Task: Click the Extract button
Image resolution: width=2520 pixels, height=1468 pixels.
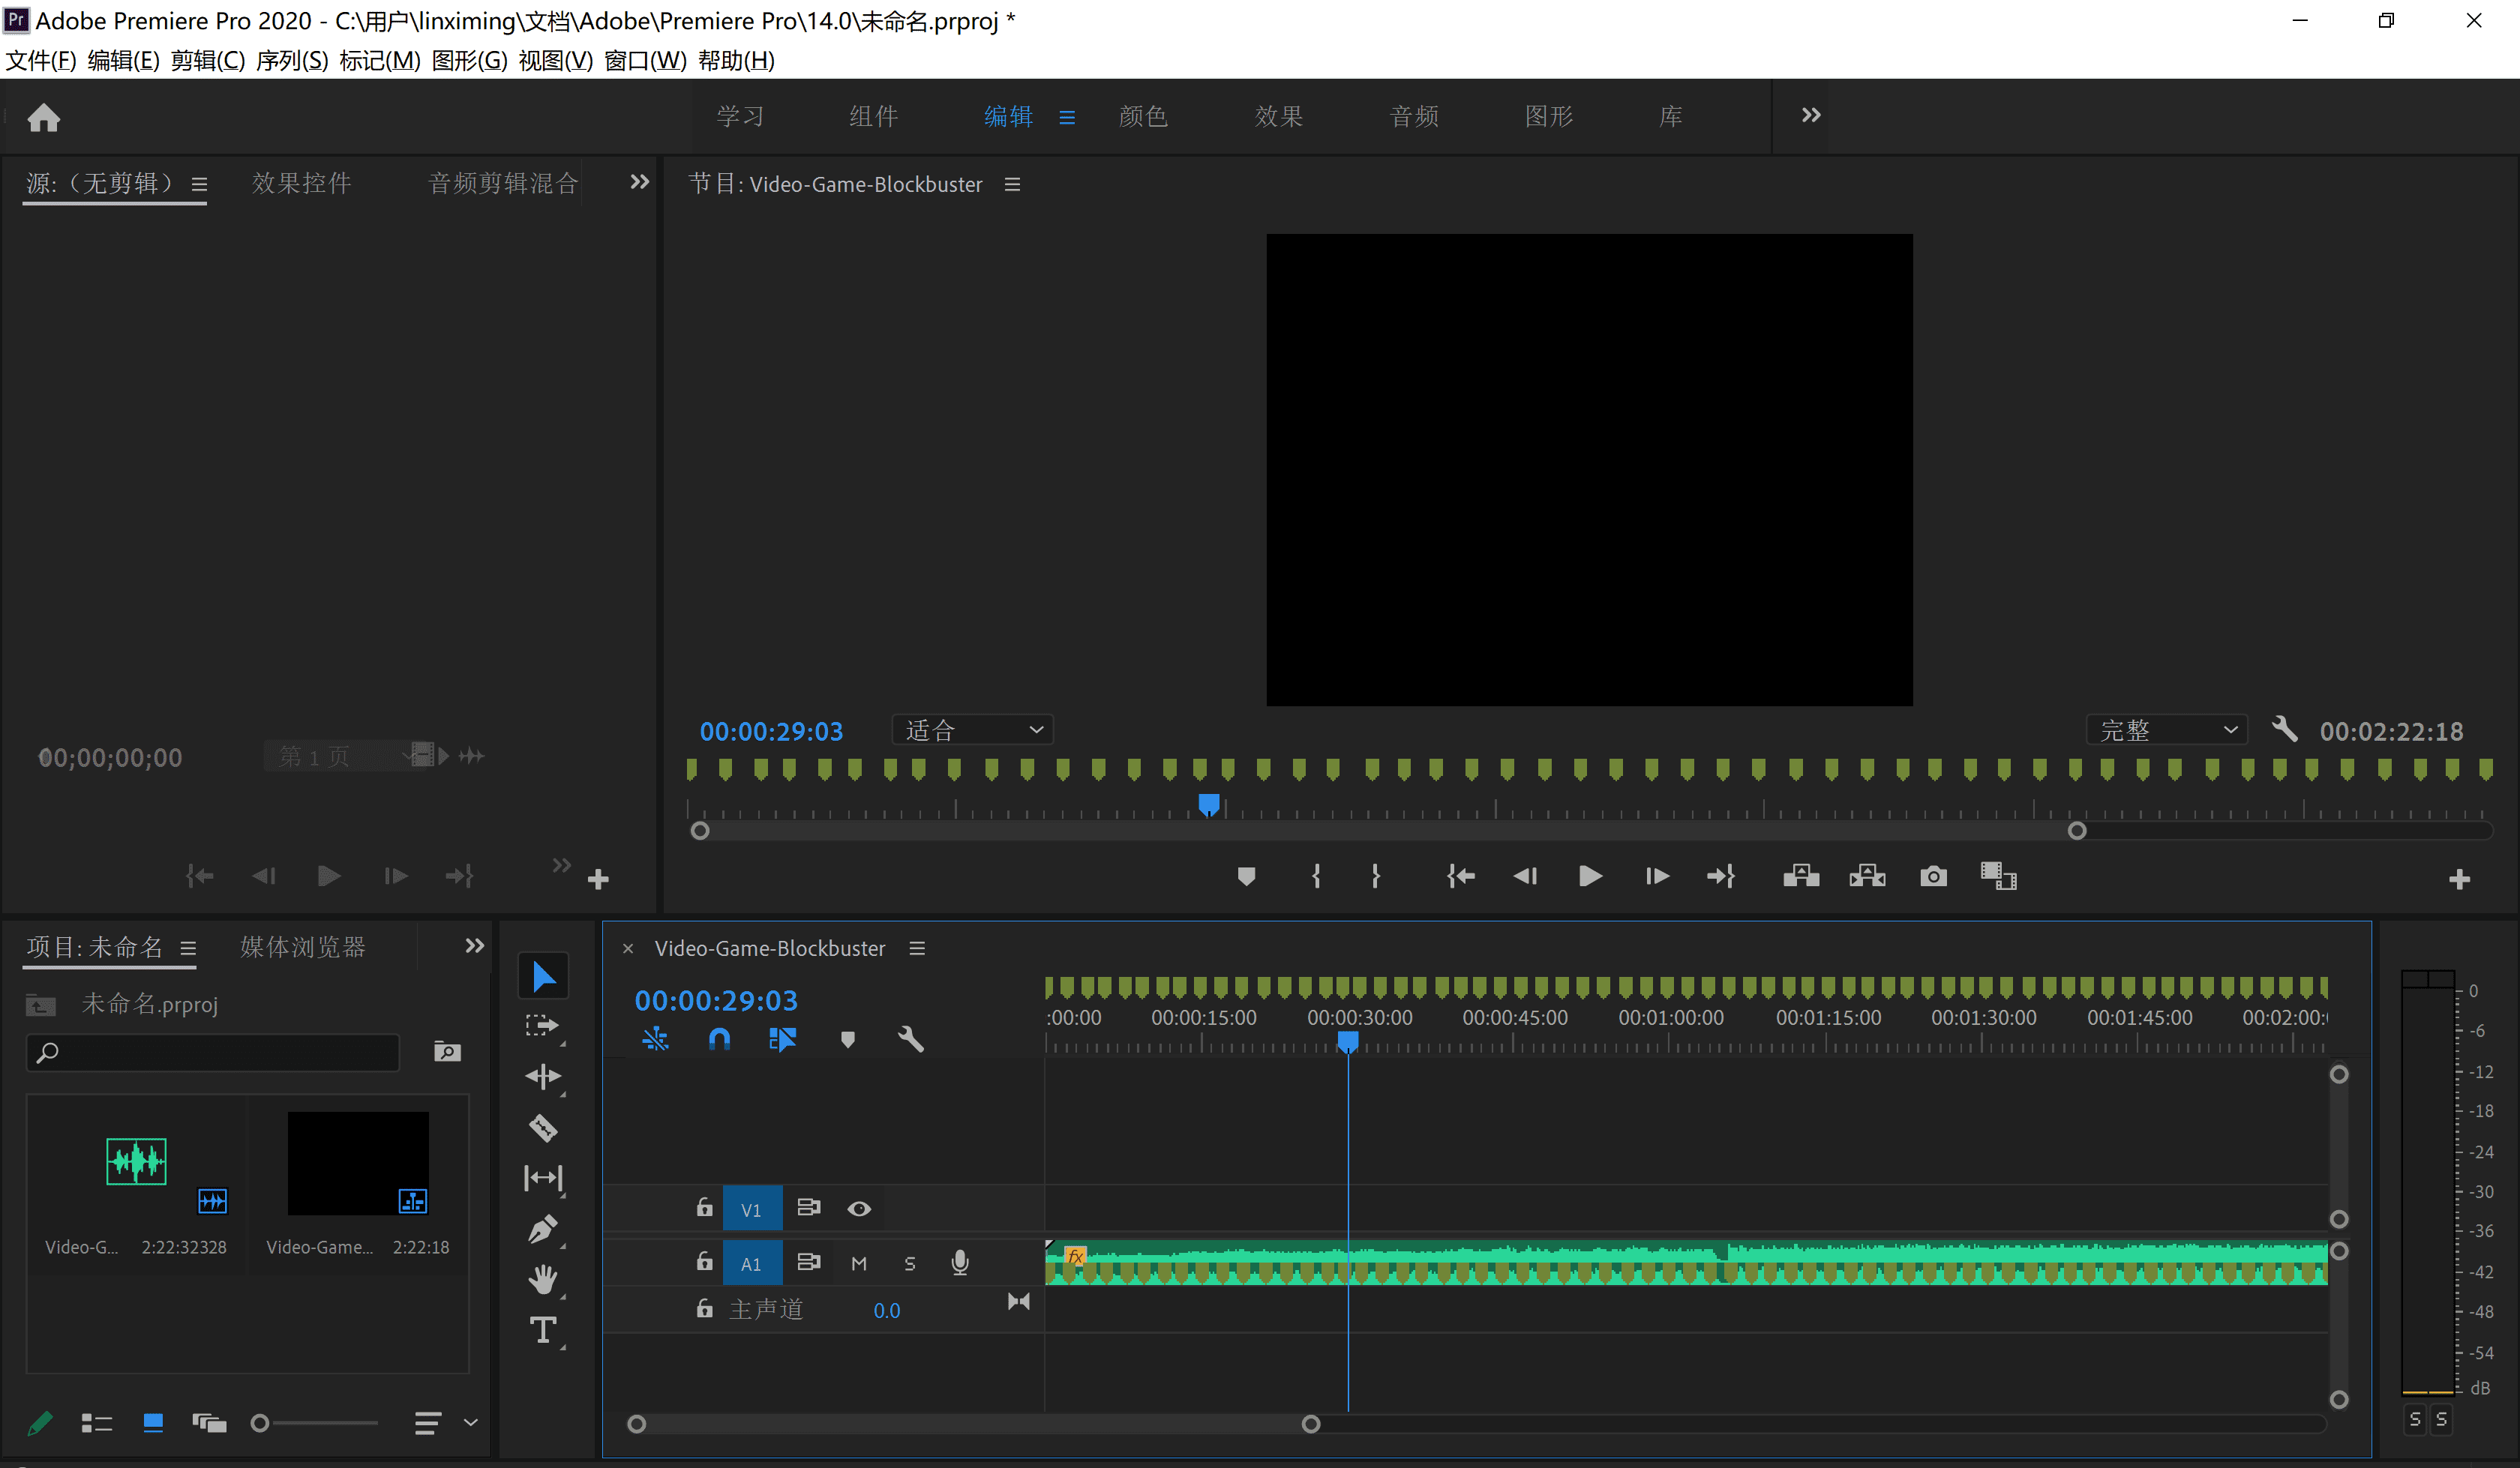Action: tap(1867, 876)
